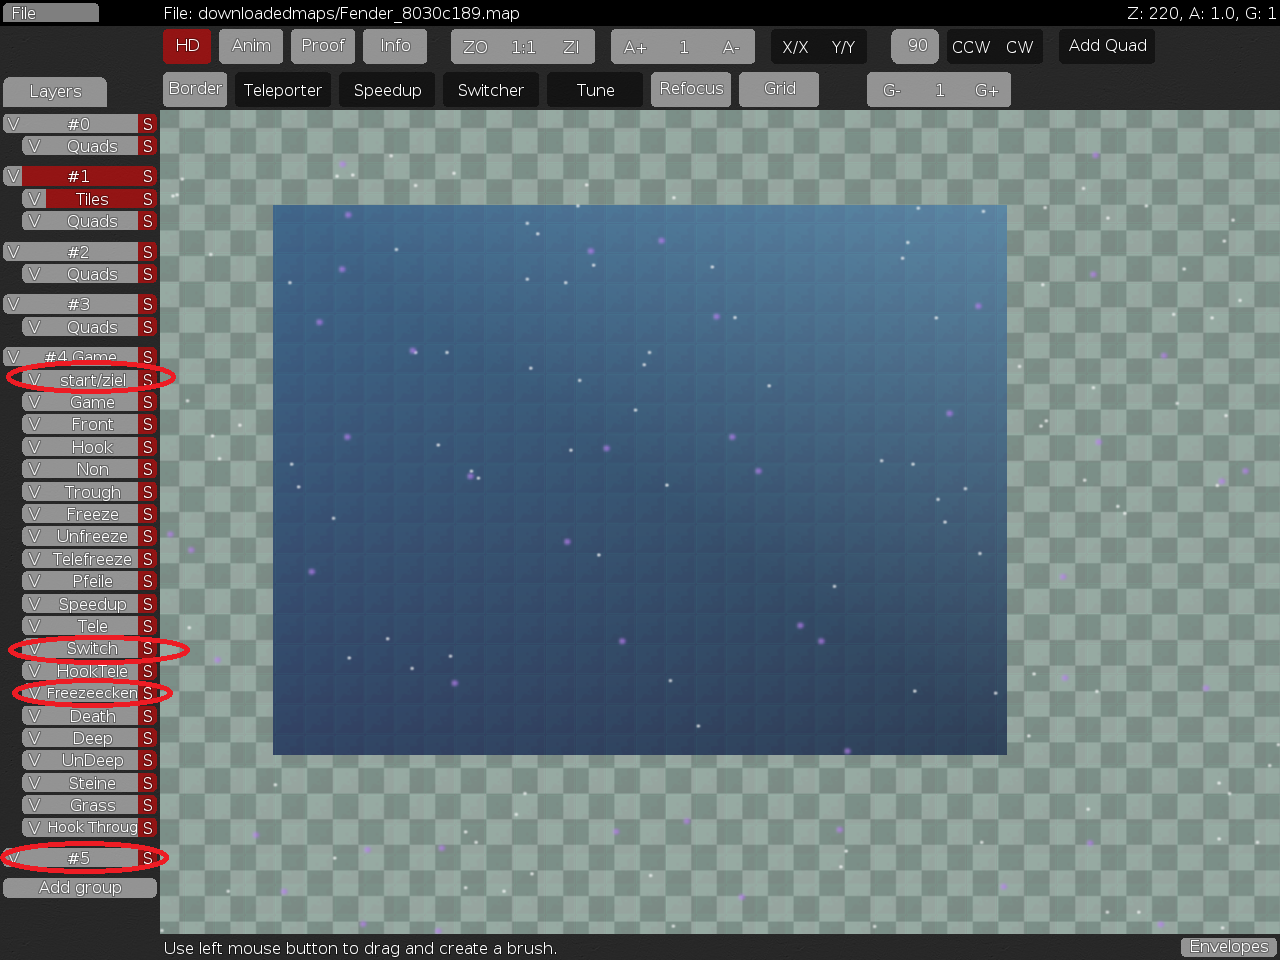Activate the Teleporter tool
Screen dimensions: 1280x960
click(x=282, y=89)
